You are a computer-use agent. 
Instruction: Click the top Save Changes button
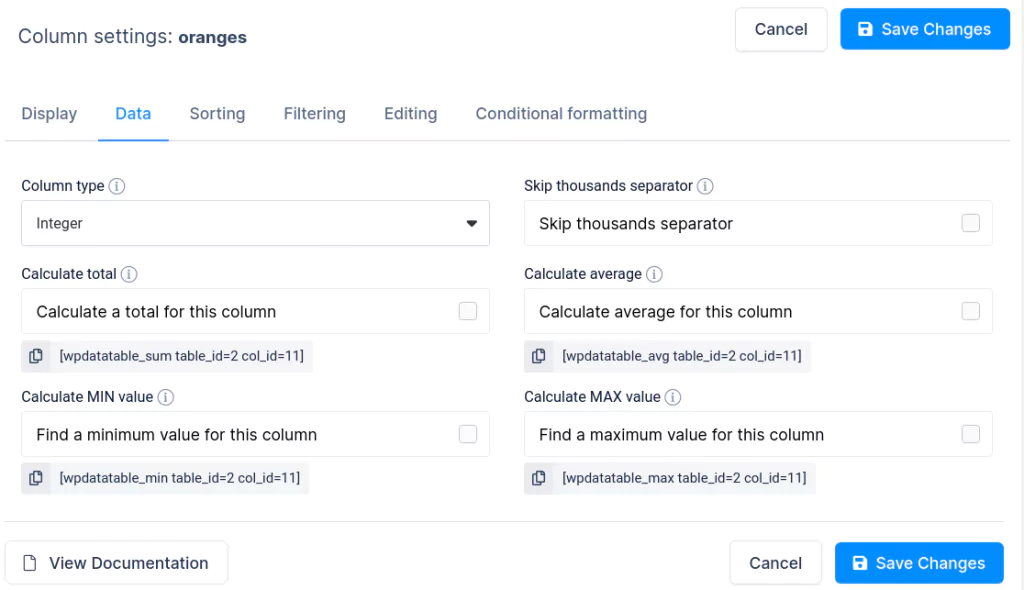click(925, 29)
